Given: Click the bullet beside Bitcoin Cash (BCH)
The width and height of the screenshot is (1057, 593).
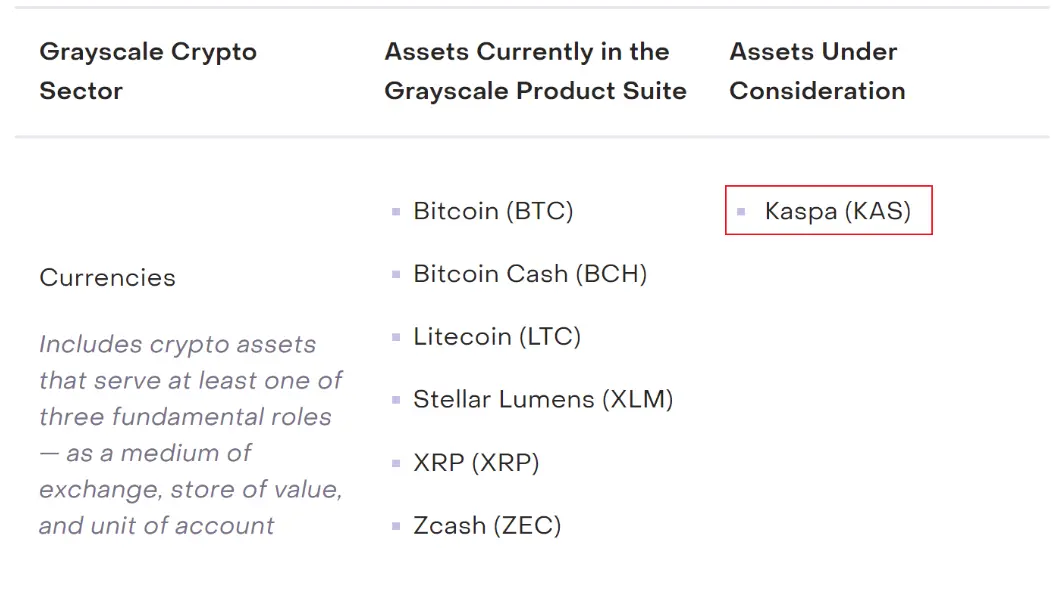Looking at the screenshot, I should pyautogui.click(x=396, y=274).
